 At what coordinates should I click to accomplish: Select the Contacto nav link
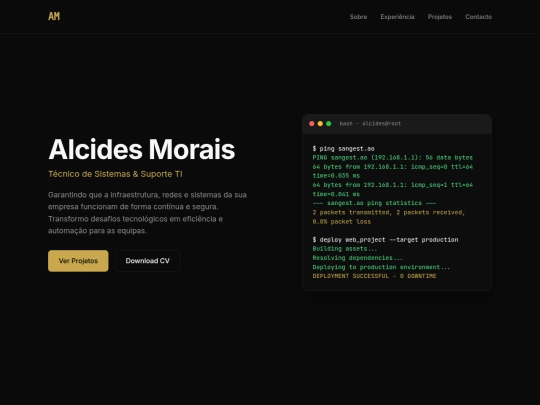pos(478,17)
